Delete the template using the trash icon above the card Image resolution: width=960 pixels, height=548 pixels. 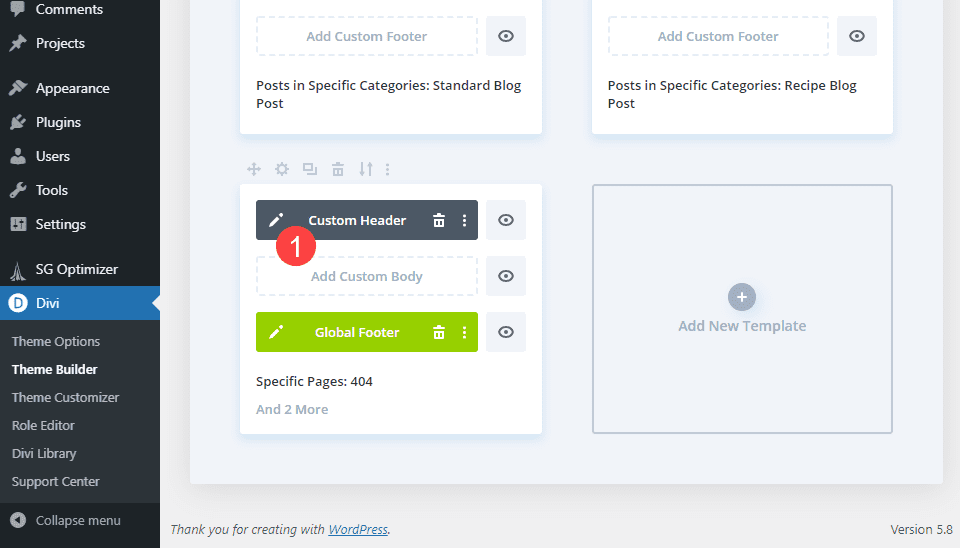[x=338, y=169]
